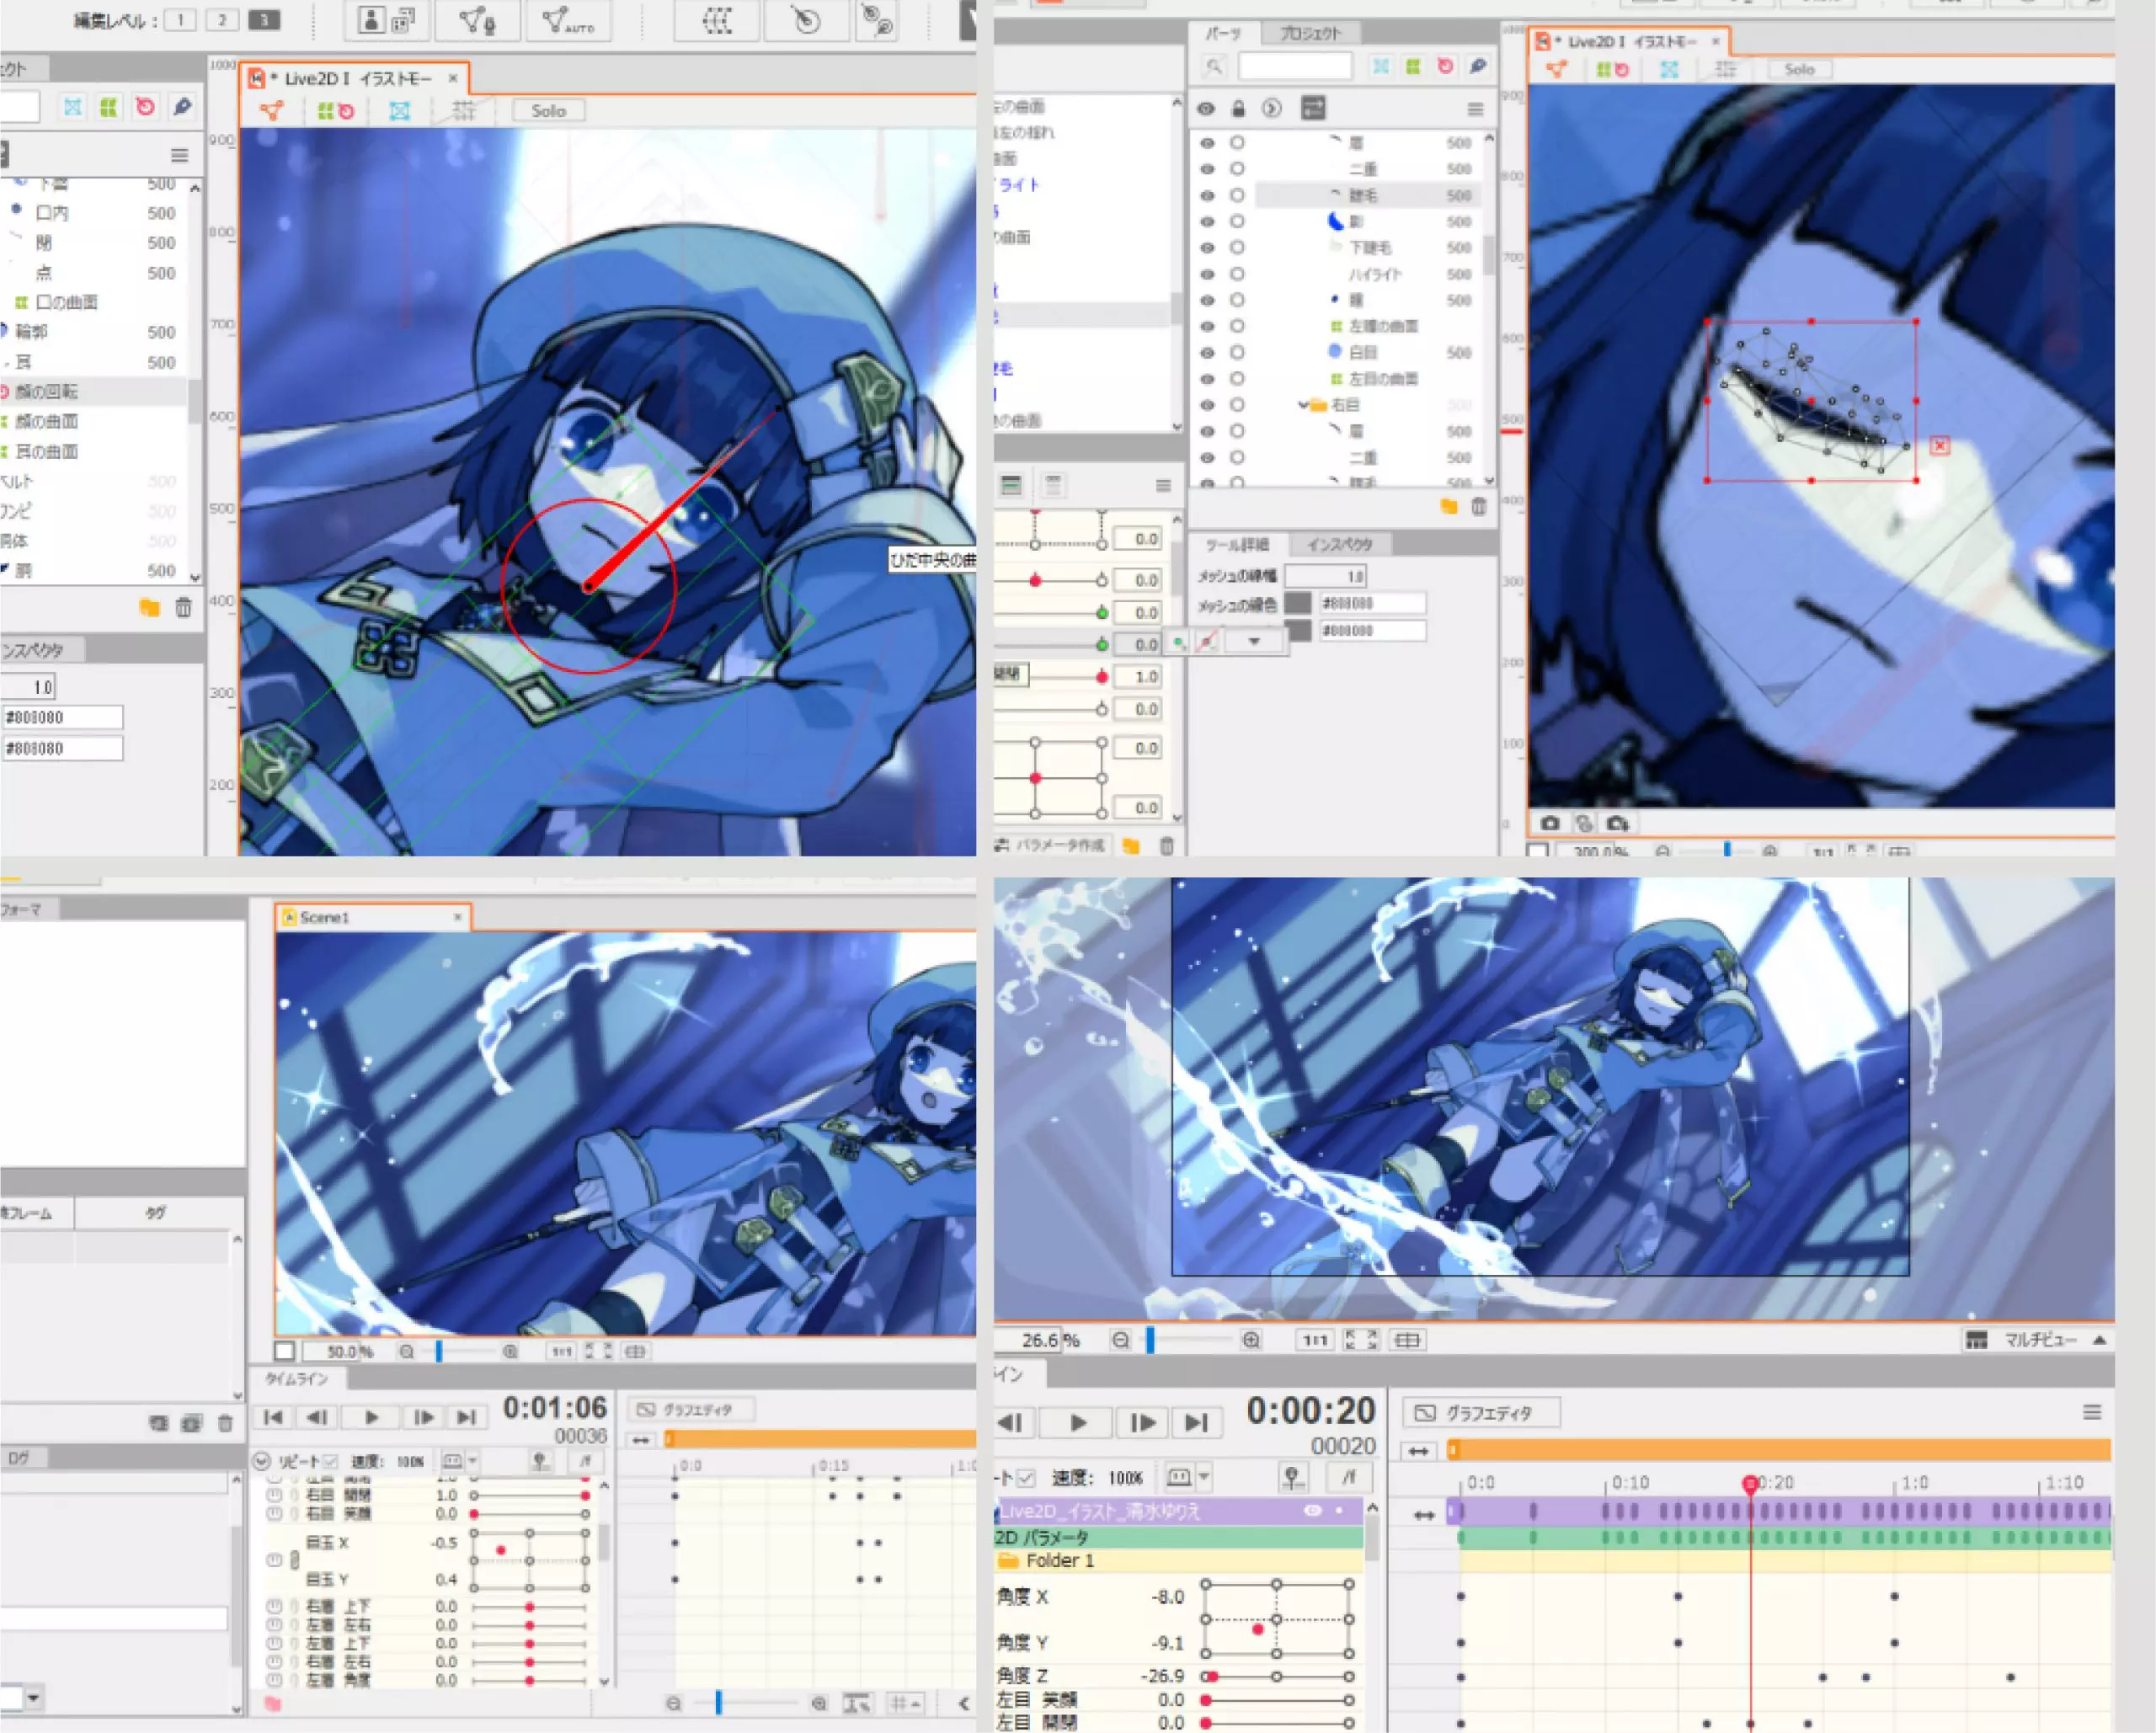This screenshot has height=1733, width=2156.
Task: Select edit level 1 button
Action: coord(180,20)
